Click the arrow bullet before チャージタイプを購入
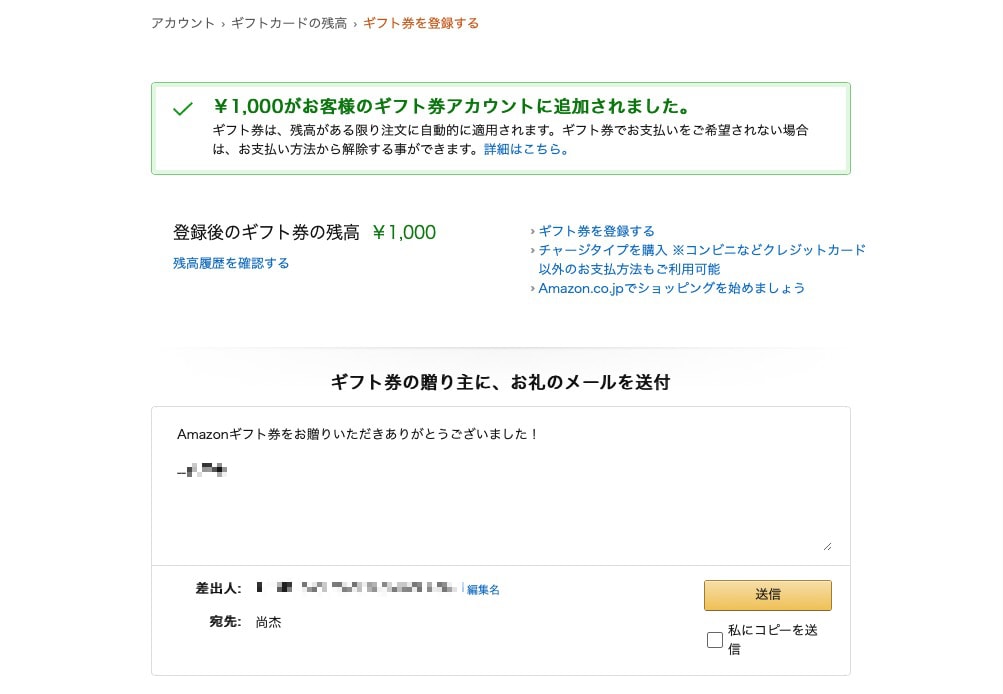1003x694 pixels. [533, 250]
